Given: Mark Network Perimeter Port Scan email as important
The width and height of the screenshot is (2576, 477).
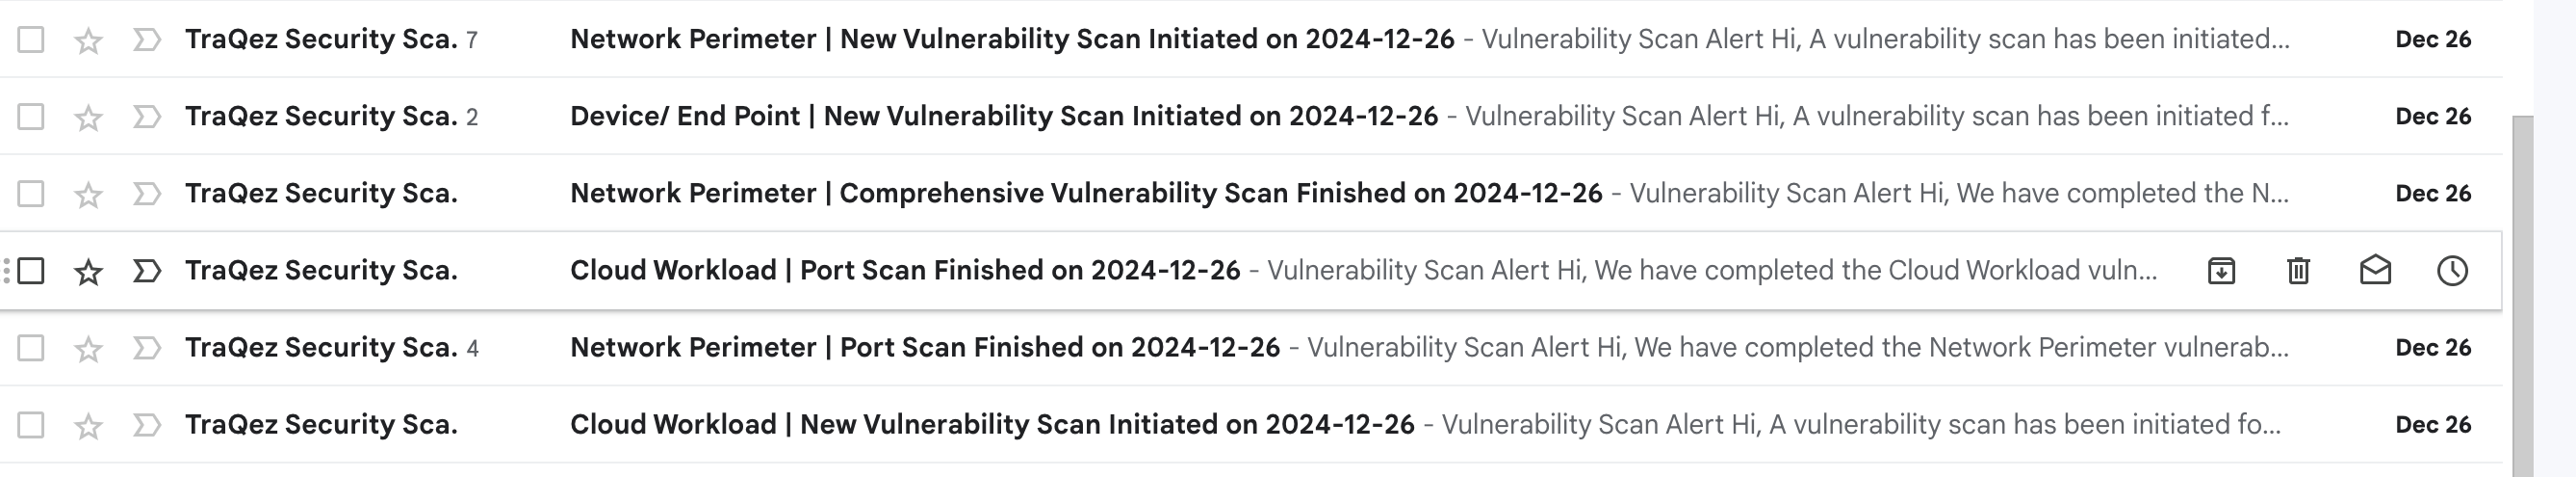Looking at the screenshot, I should [147, 348].
